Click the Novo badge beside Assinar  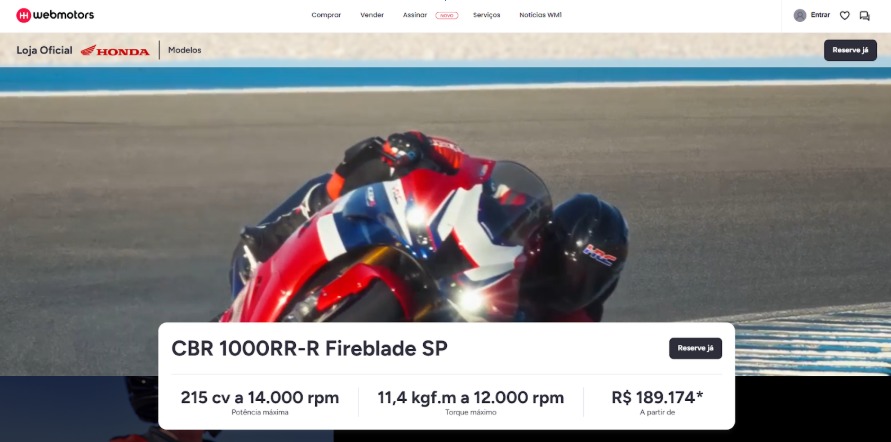(447, 15)
